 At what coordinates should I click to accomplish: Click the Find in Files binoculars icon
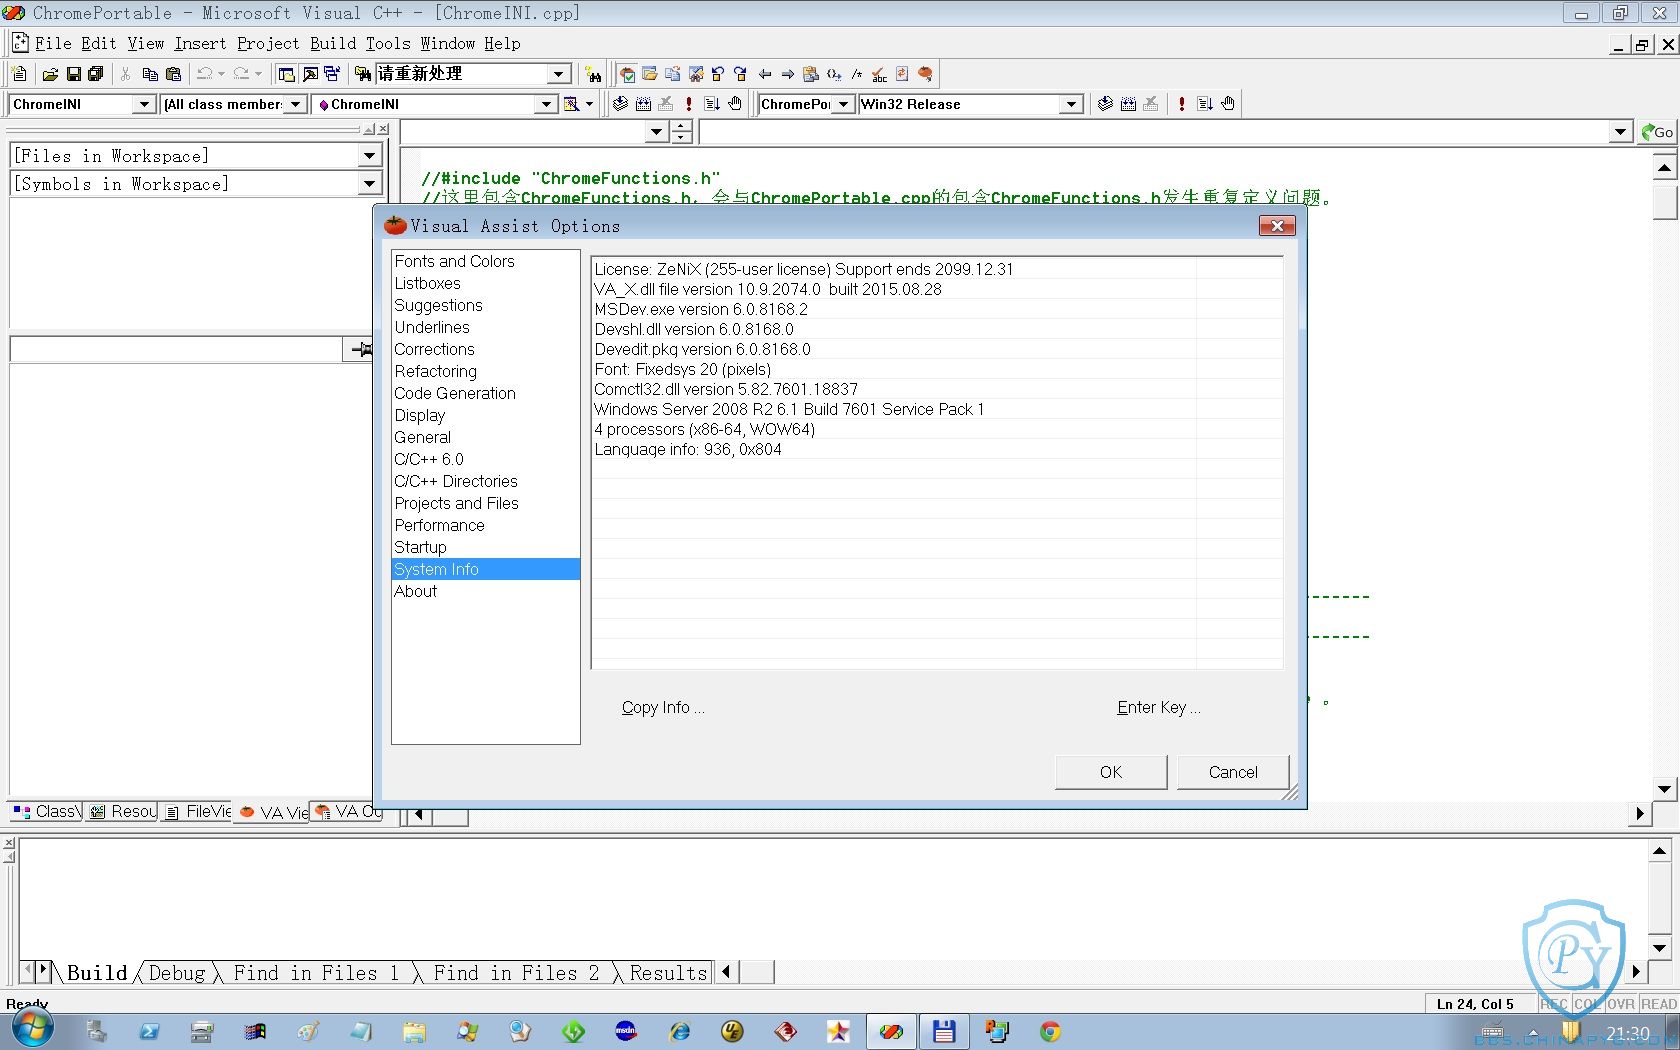[363, 74]
